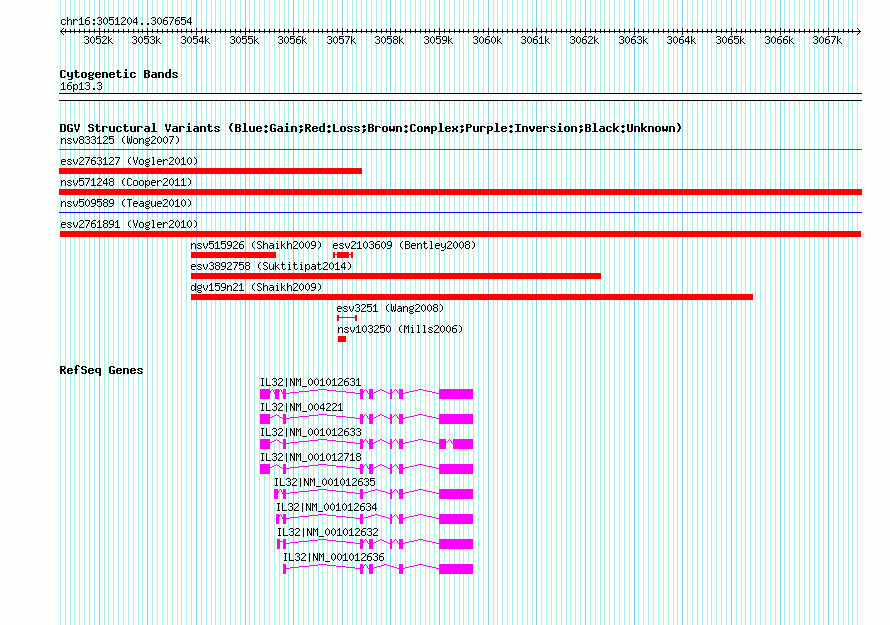Open variant esv3892758 (Suktitipat2014) label

point(271,266)
